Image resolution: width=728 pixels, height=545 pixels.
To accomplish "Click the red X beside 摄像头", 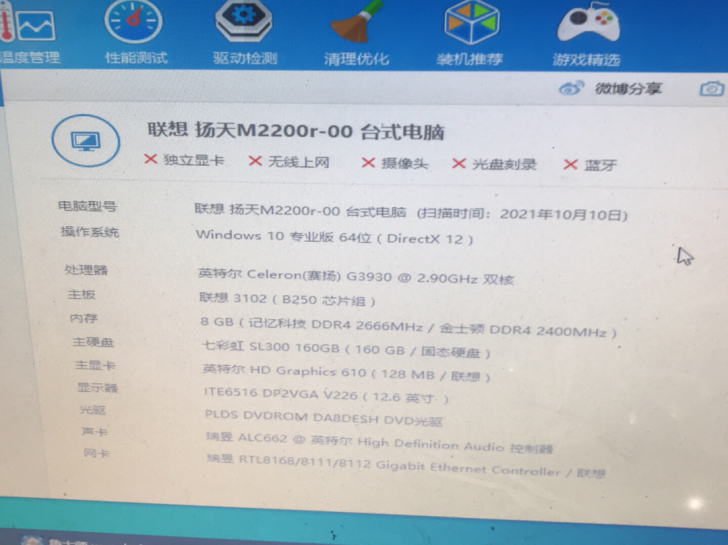I will 368,162.
